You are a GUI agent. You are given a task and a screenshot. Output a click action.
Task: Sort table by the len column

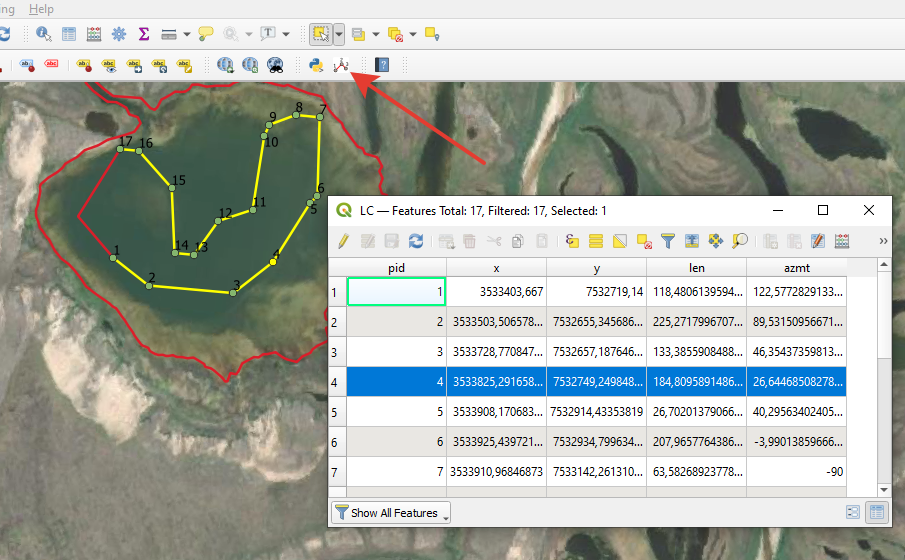[x=696, y=268]
